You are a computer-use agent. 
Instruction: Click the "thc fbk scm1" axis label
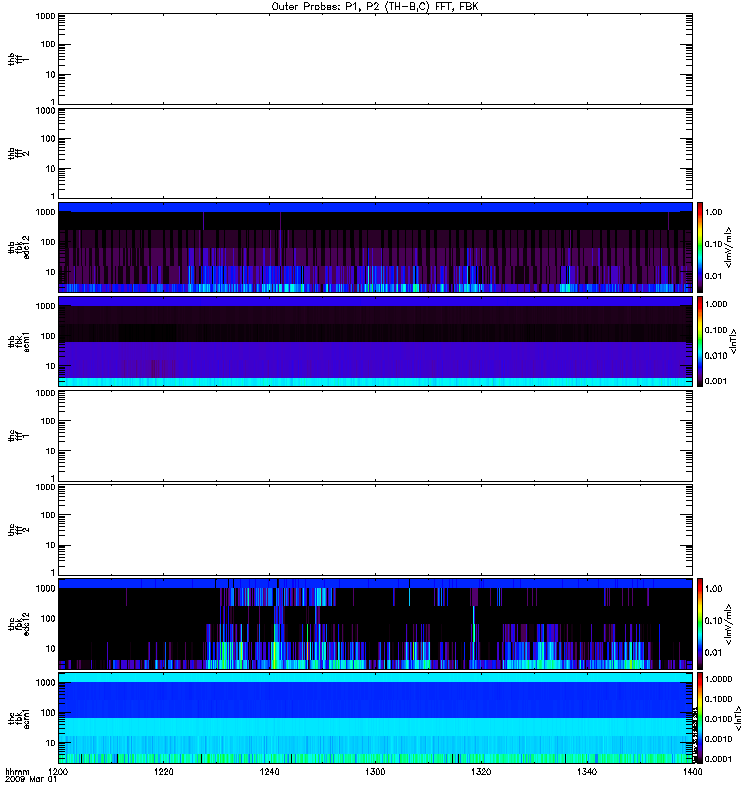[x=18, y=718]
